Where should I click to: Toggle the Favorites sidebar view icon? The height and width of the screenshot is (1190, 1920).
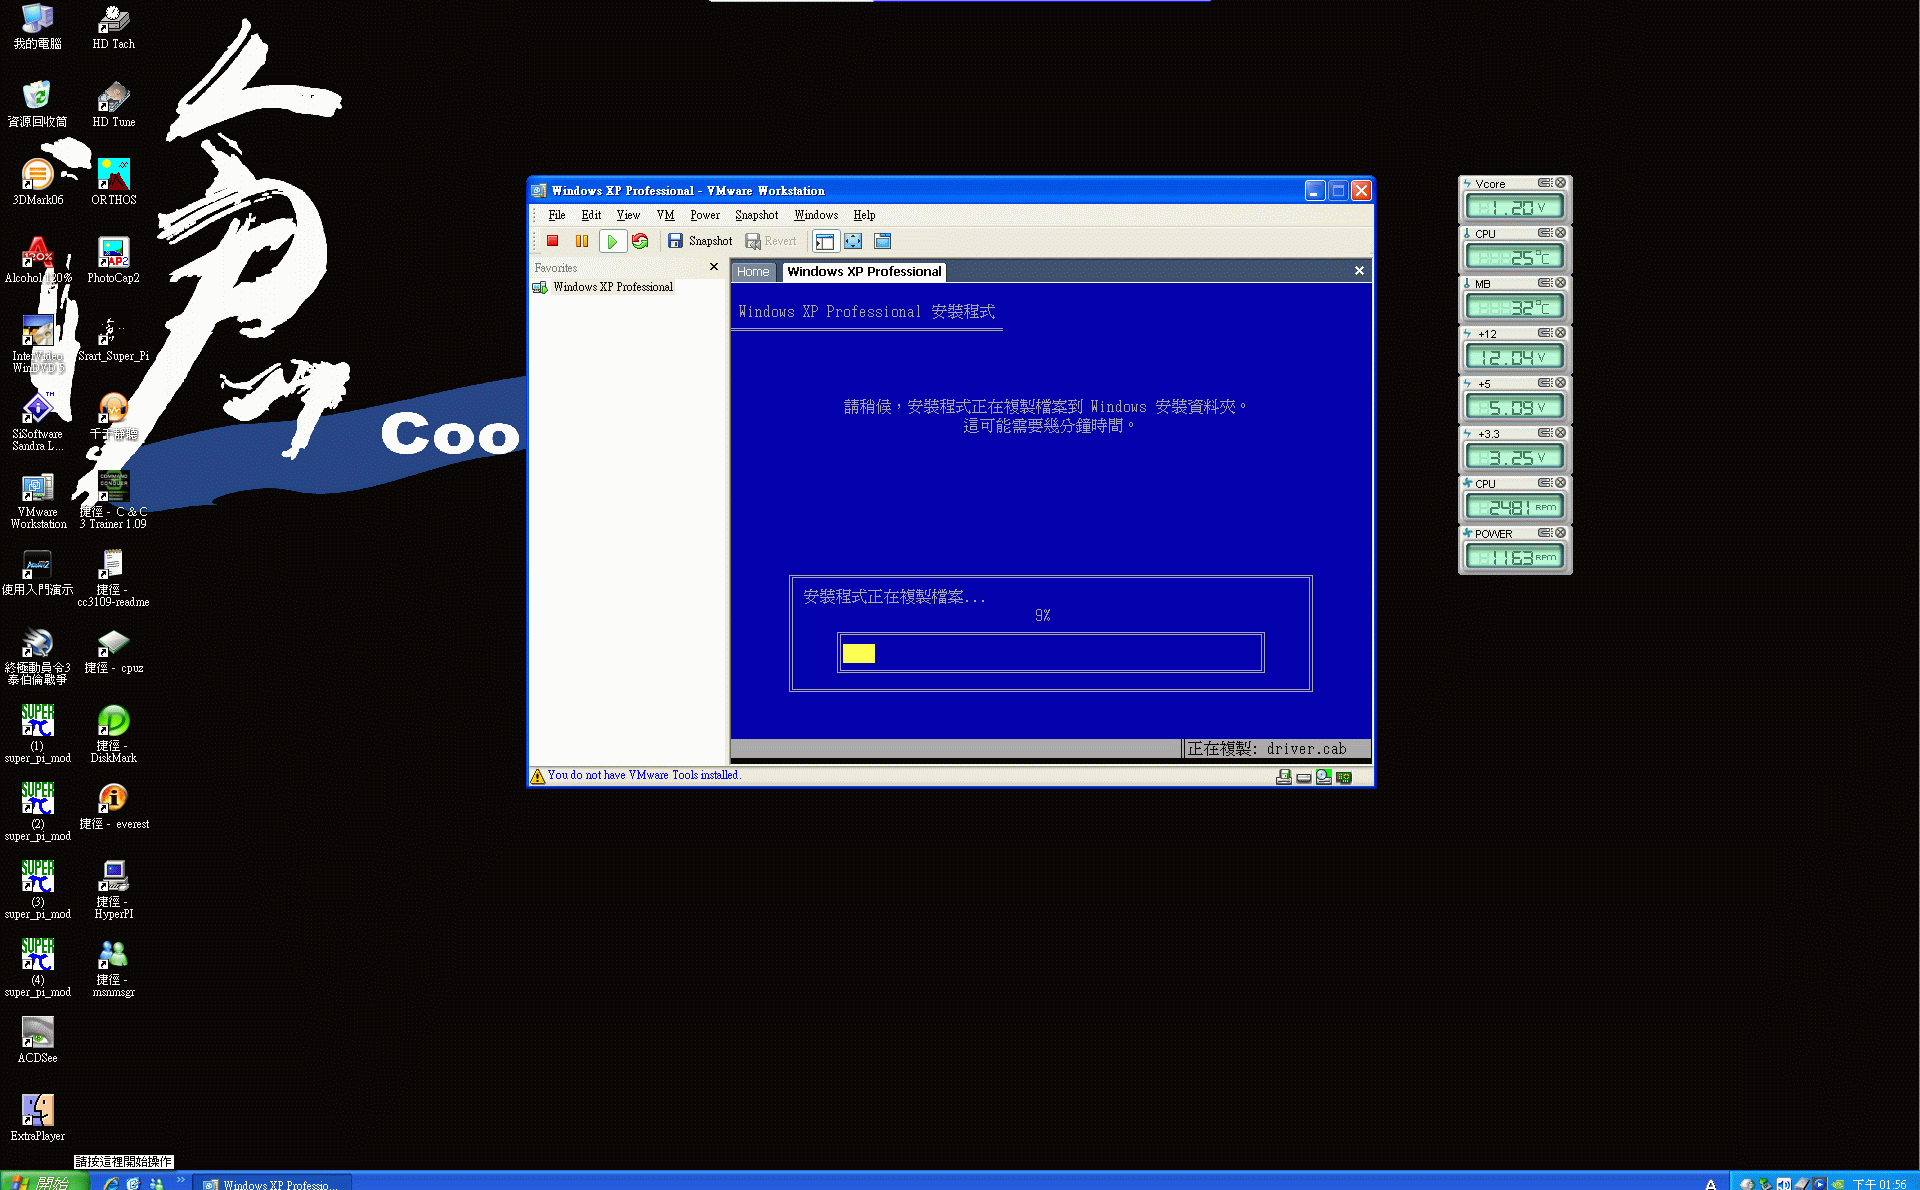coord(824,241)
